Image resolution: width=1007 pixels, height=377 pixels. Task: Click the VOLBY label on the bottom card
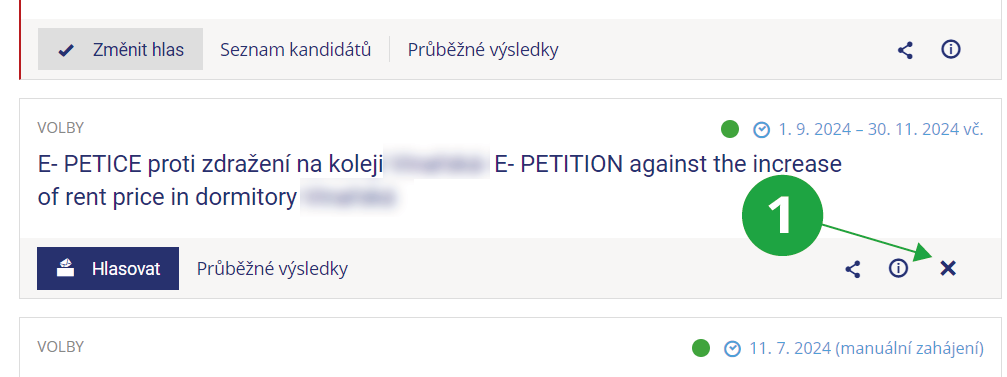click(x=60, y=347)
